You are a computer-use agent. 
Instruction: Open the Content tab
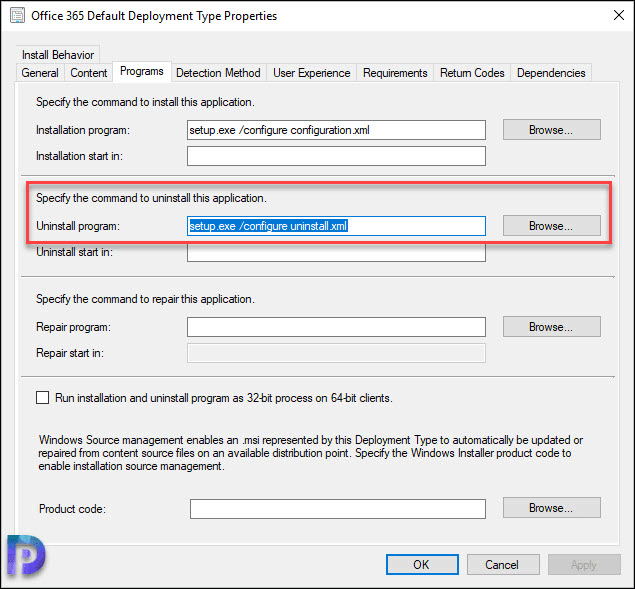pos(89,73)
